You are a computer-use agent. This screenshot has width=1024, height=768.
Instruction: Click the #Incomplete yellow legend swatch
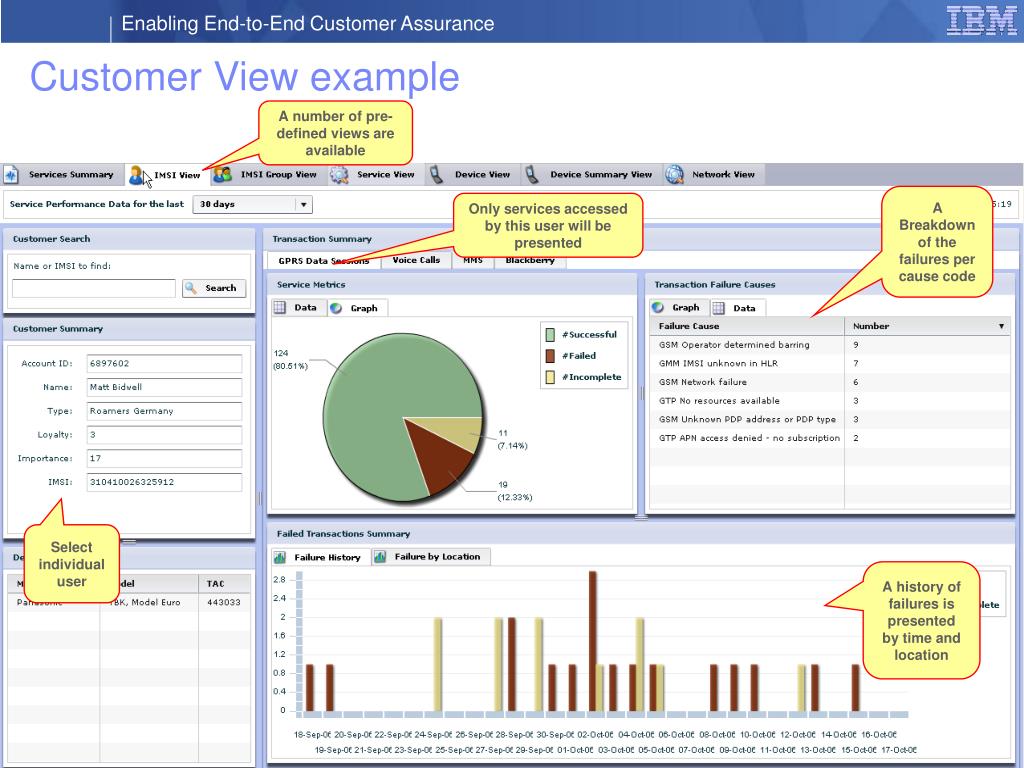pos(550,377)
